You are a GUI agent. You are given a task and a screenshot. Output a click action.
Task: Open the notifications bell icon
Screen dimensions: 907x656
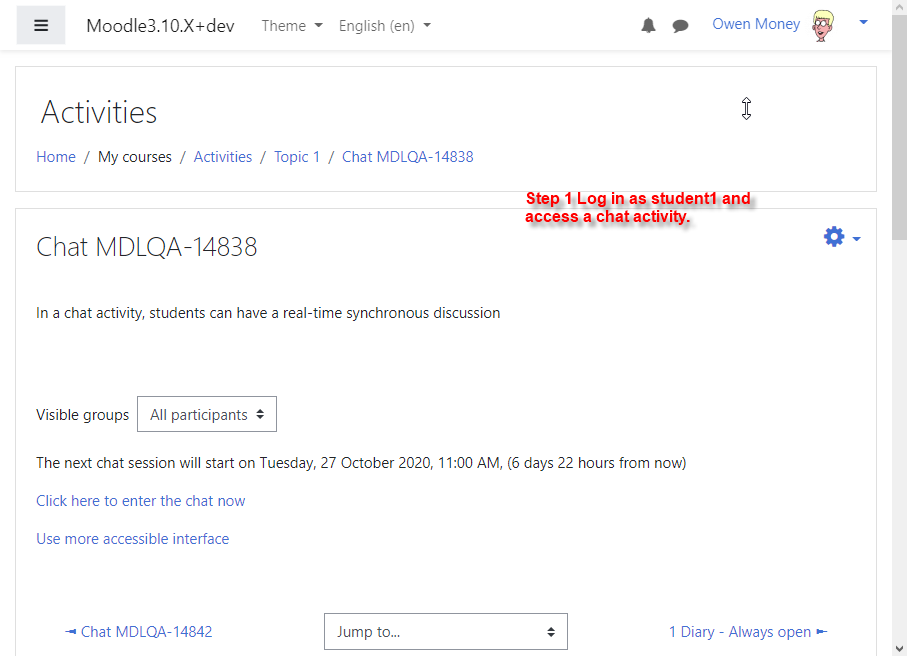coord(648,25)
